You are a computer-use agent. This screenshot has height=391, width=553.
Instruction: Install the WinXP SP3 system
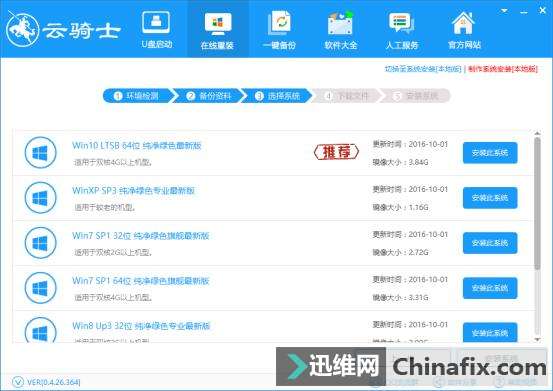tap(490, 198)
